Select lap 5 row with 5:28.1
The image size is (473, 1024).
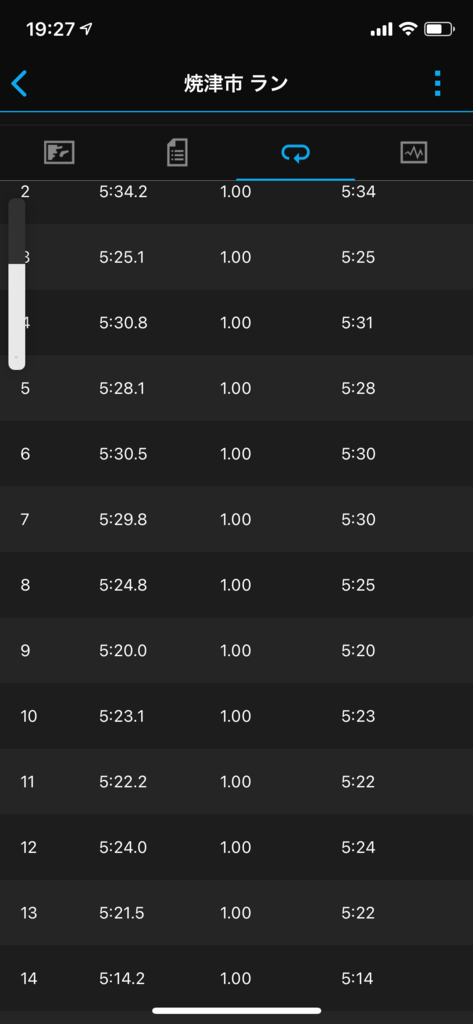pyautogui.click(x=236, y=389)
